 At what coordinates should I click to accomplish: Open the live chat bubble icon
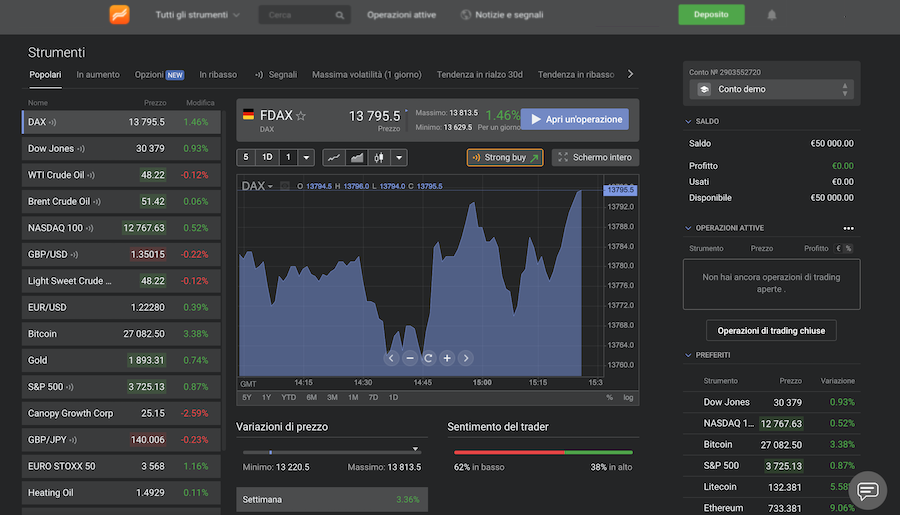[867, 490]
